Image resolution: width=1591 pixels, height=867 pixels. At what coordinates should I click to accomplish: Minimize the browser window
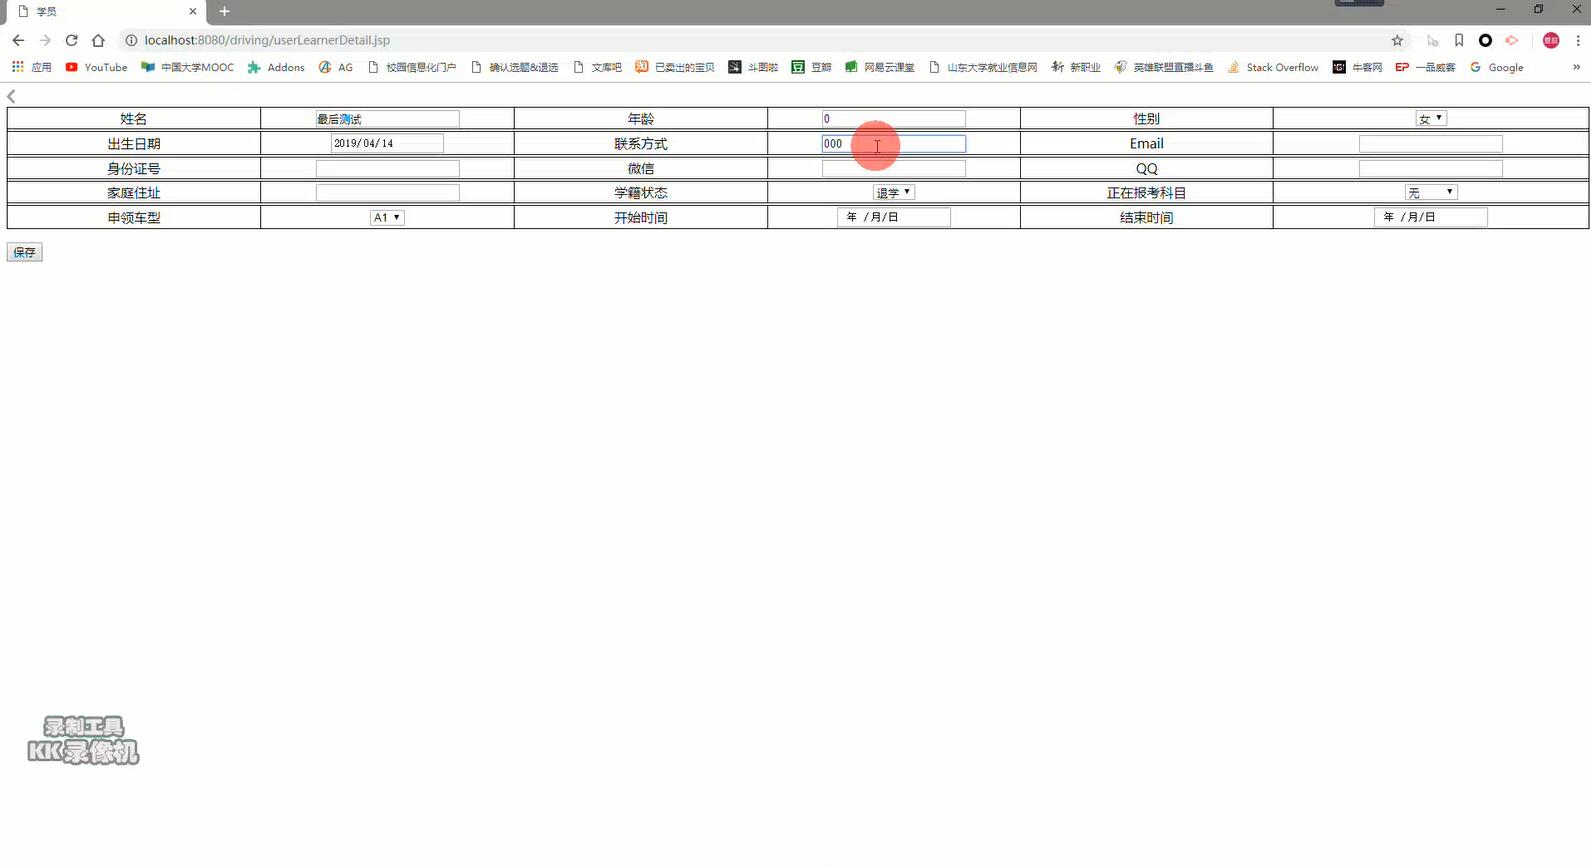(x=1500, y=9)
